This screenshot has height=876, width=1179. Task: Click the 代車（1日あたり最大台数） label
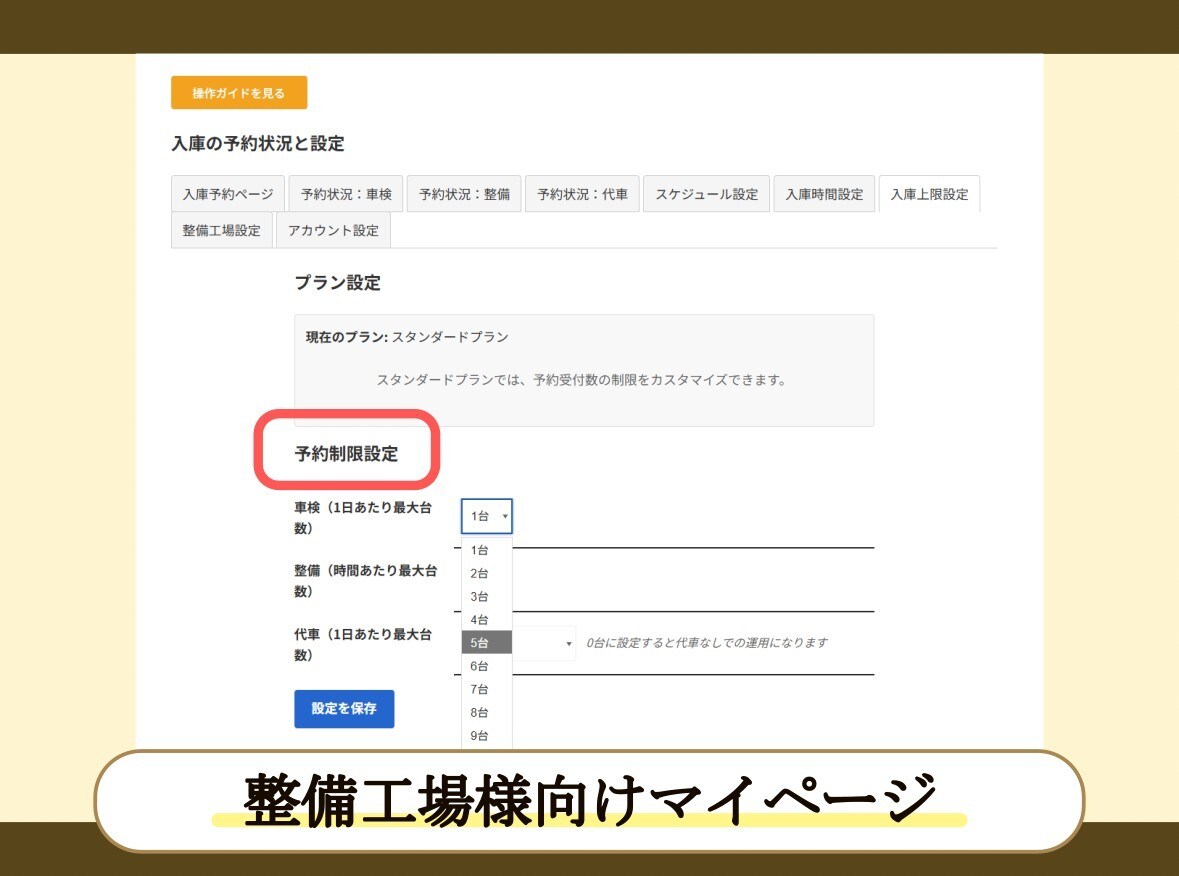click(x=363, y=644)
